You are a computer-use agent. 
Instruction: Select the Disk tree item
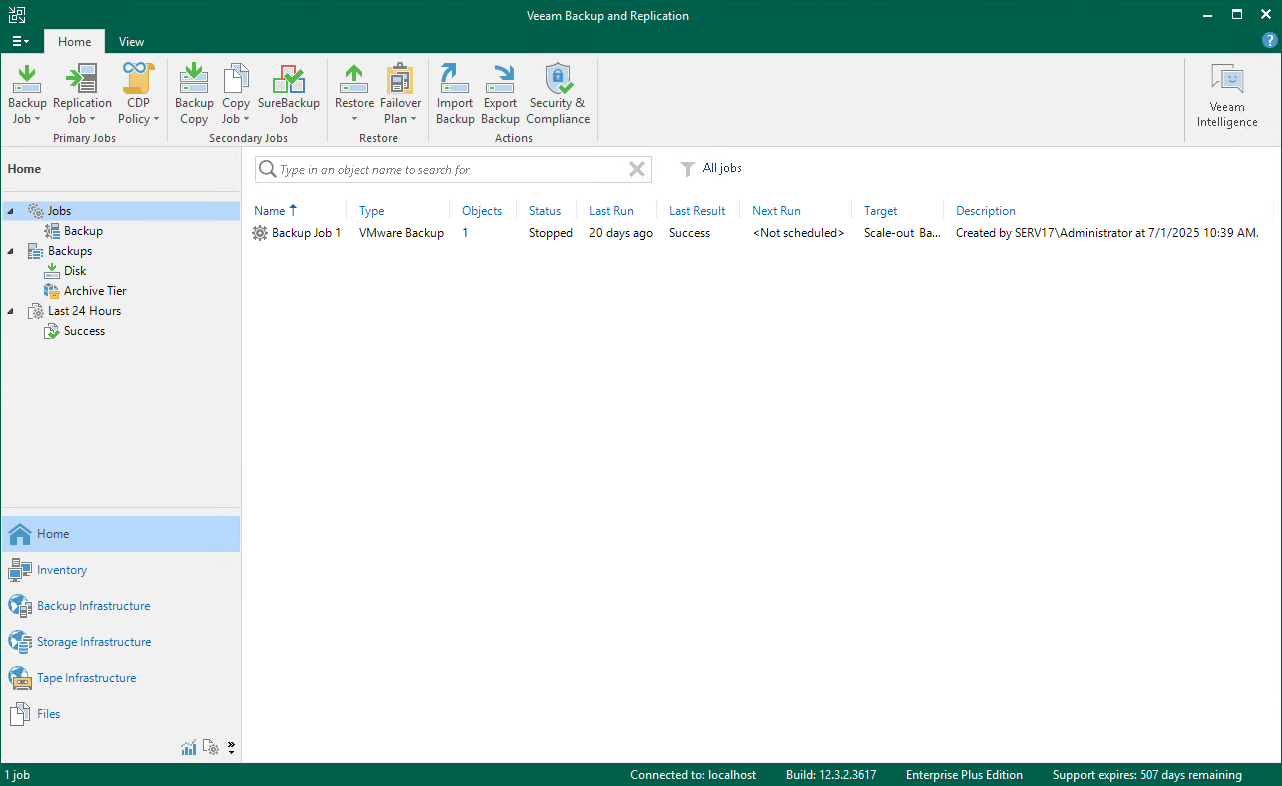click(75, 271)
